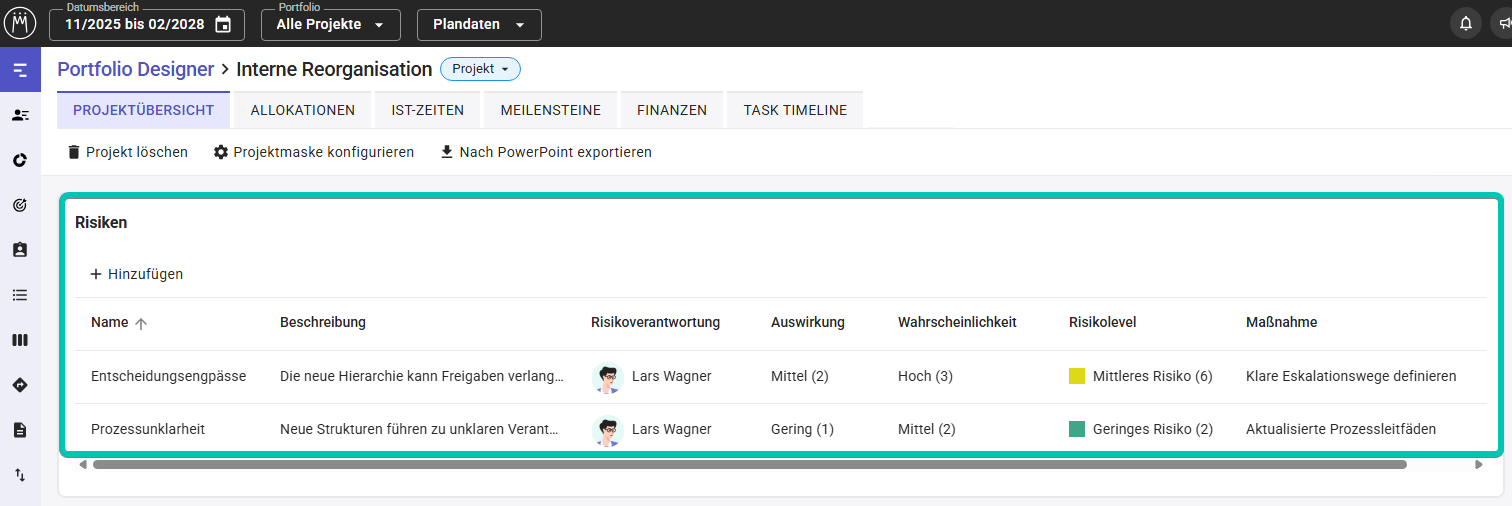Viewport: 1512px width, 506px height.
Task: Click the horizontal scrollbar under risk table
Action: 750,465
